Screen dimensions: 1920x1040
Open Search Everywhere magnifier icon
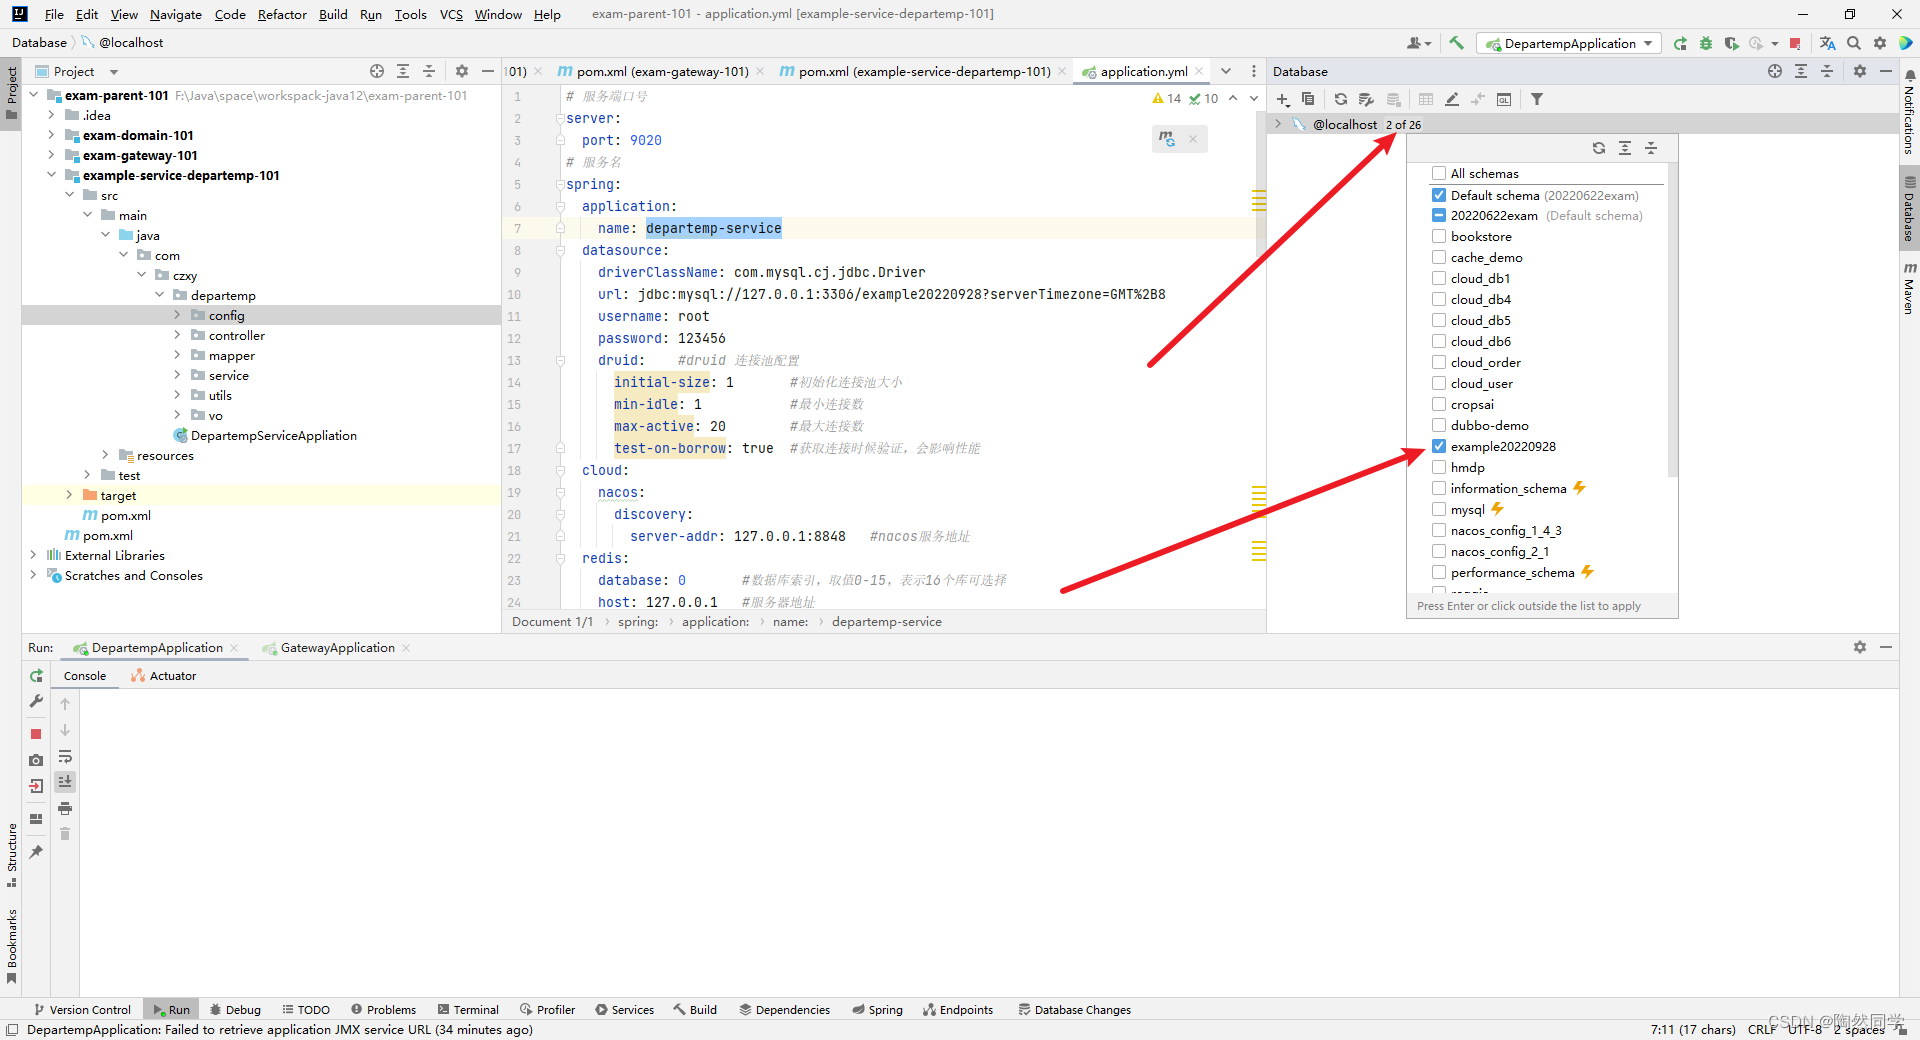[x=1854, y=43]
